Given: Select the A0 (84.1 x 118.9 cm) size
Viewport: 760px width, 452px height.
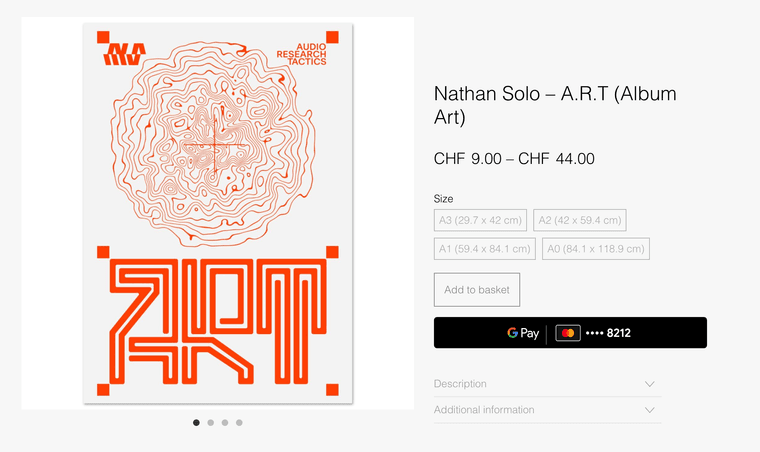Looking at the screenshot, I should (596, 249).
